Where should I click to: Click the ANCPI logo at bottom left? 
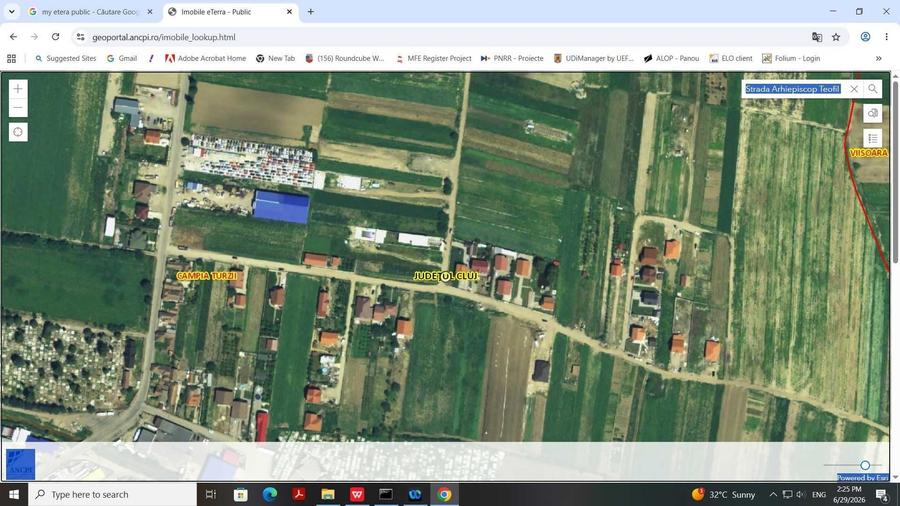click(x=21, y=464)
